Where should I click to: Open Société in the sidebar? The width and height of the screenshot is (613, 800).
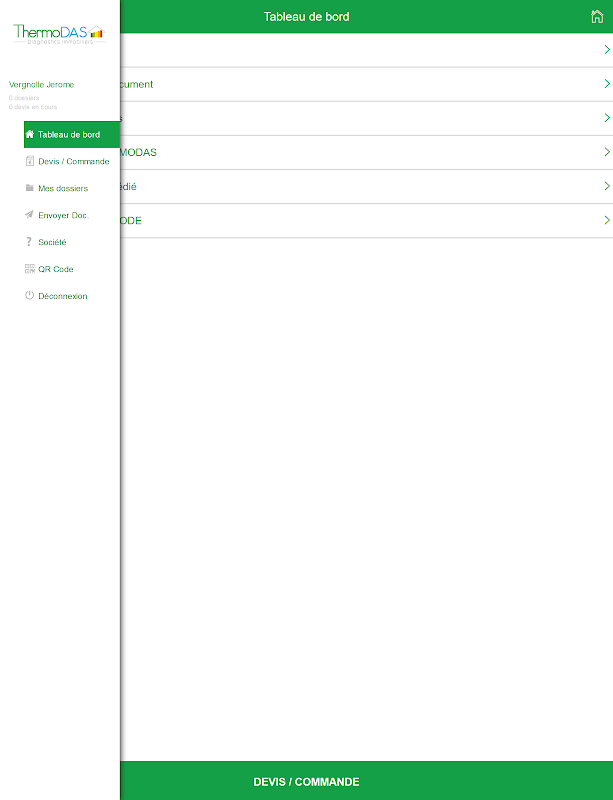point(72,242)
